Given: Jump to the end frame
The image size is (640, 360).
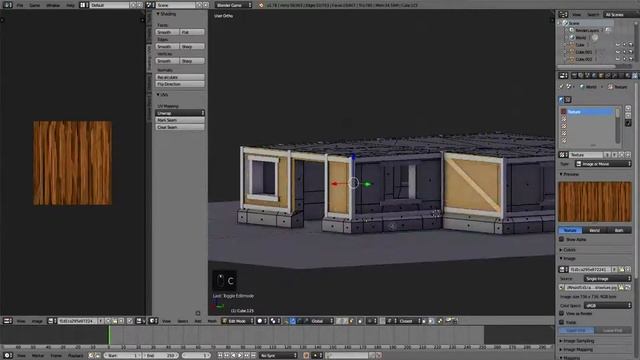Looking at the screenshot, I should (x=253, y=356).
